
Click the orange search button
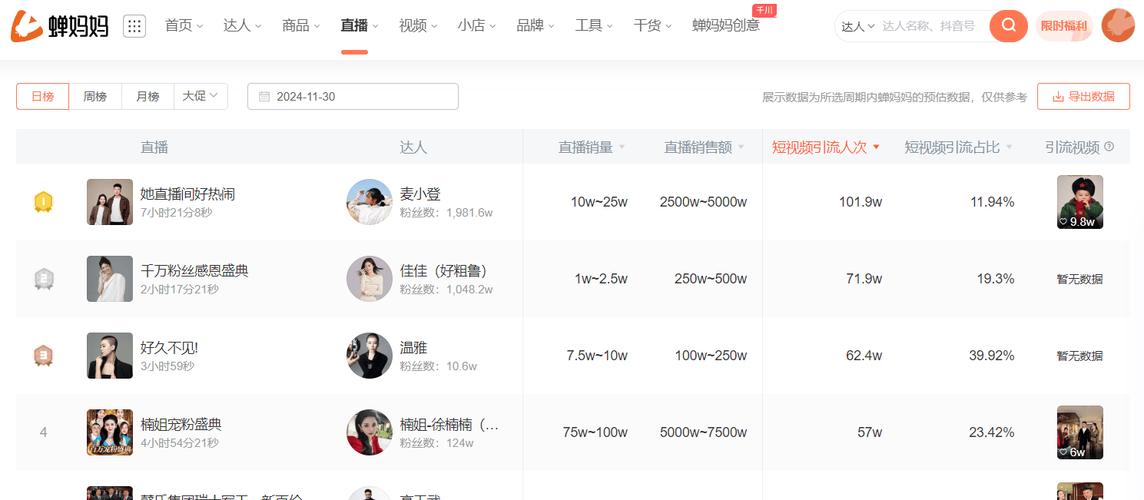1008,26
